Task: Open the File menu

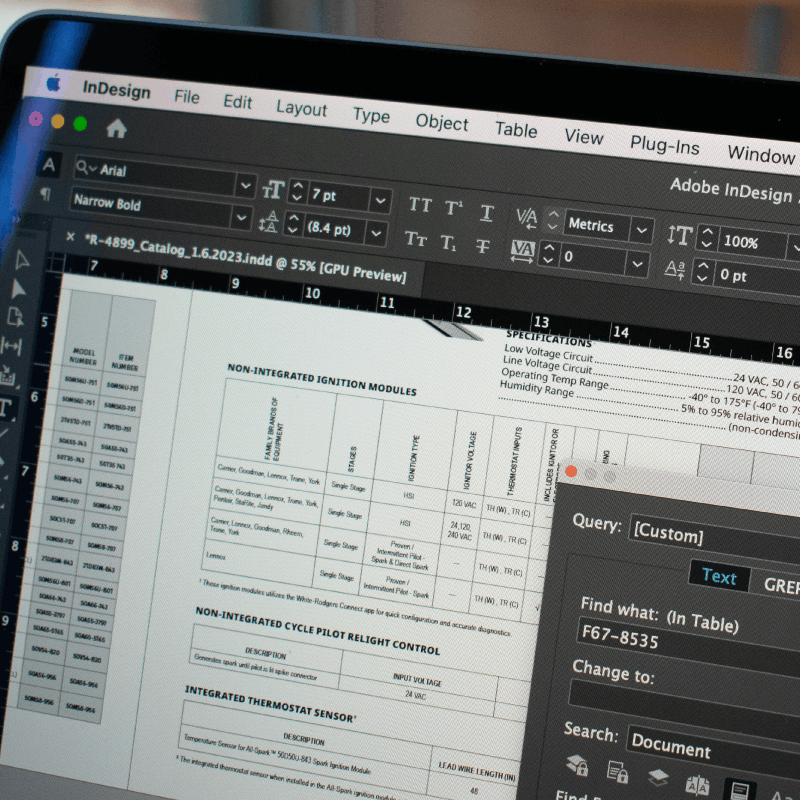Action: [x=187, y=96]
